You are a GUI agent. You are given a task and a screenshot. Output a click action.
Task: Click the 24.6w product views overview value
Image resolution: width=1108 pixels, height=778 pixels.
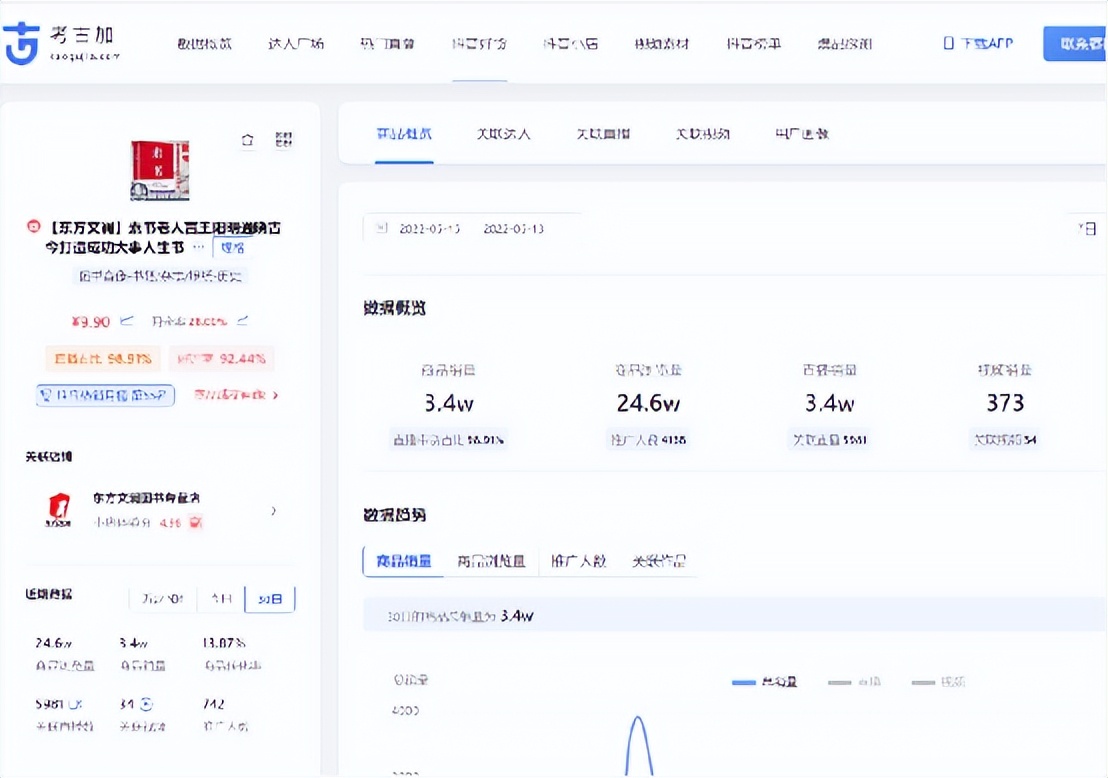[648, 403]
